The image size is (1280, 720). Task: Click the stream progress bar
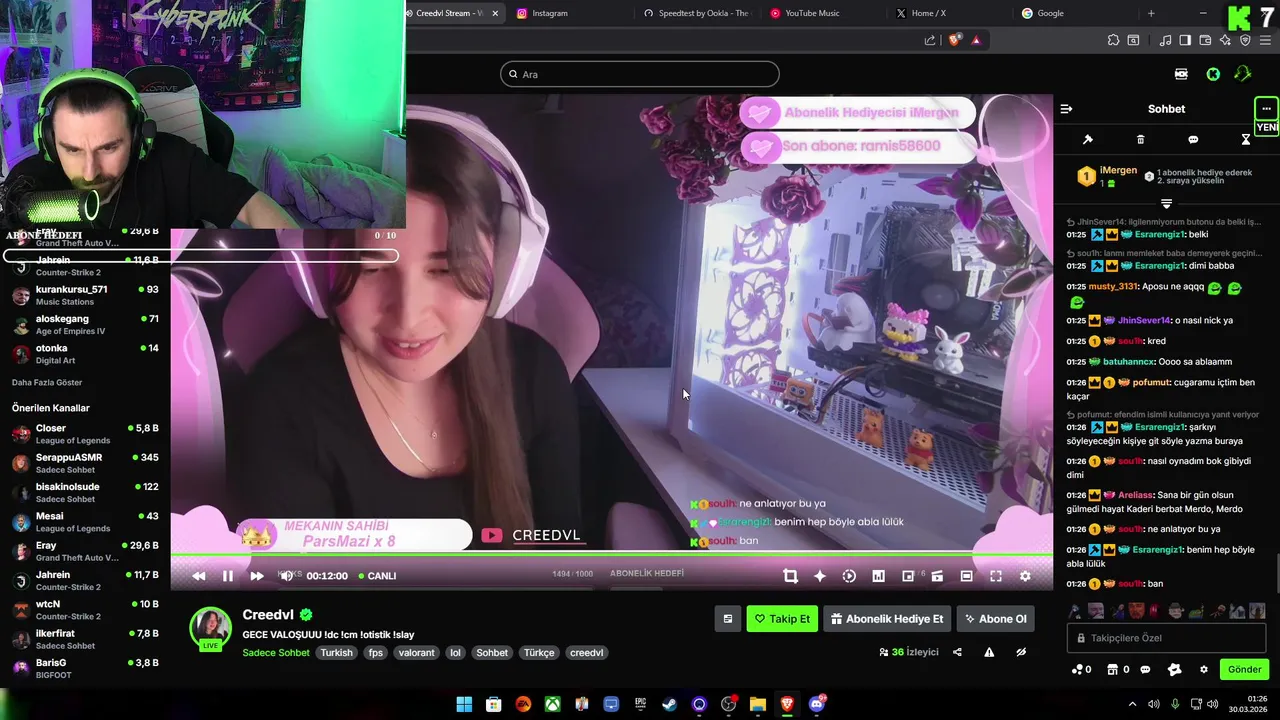611,555
